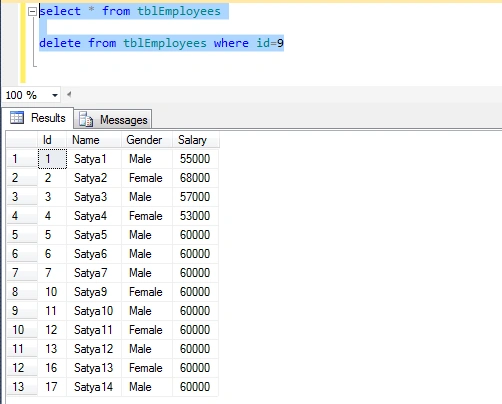This screenshot has width=502, height=404.
Task: Select row header number 13
Action: click(22, 387)
